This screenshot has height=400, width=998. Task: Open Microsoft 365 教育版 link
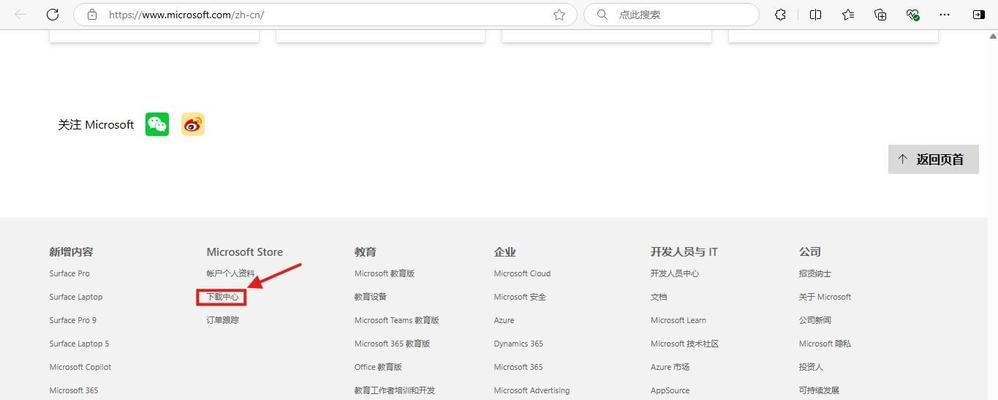click(392, 344)
